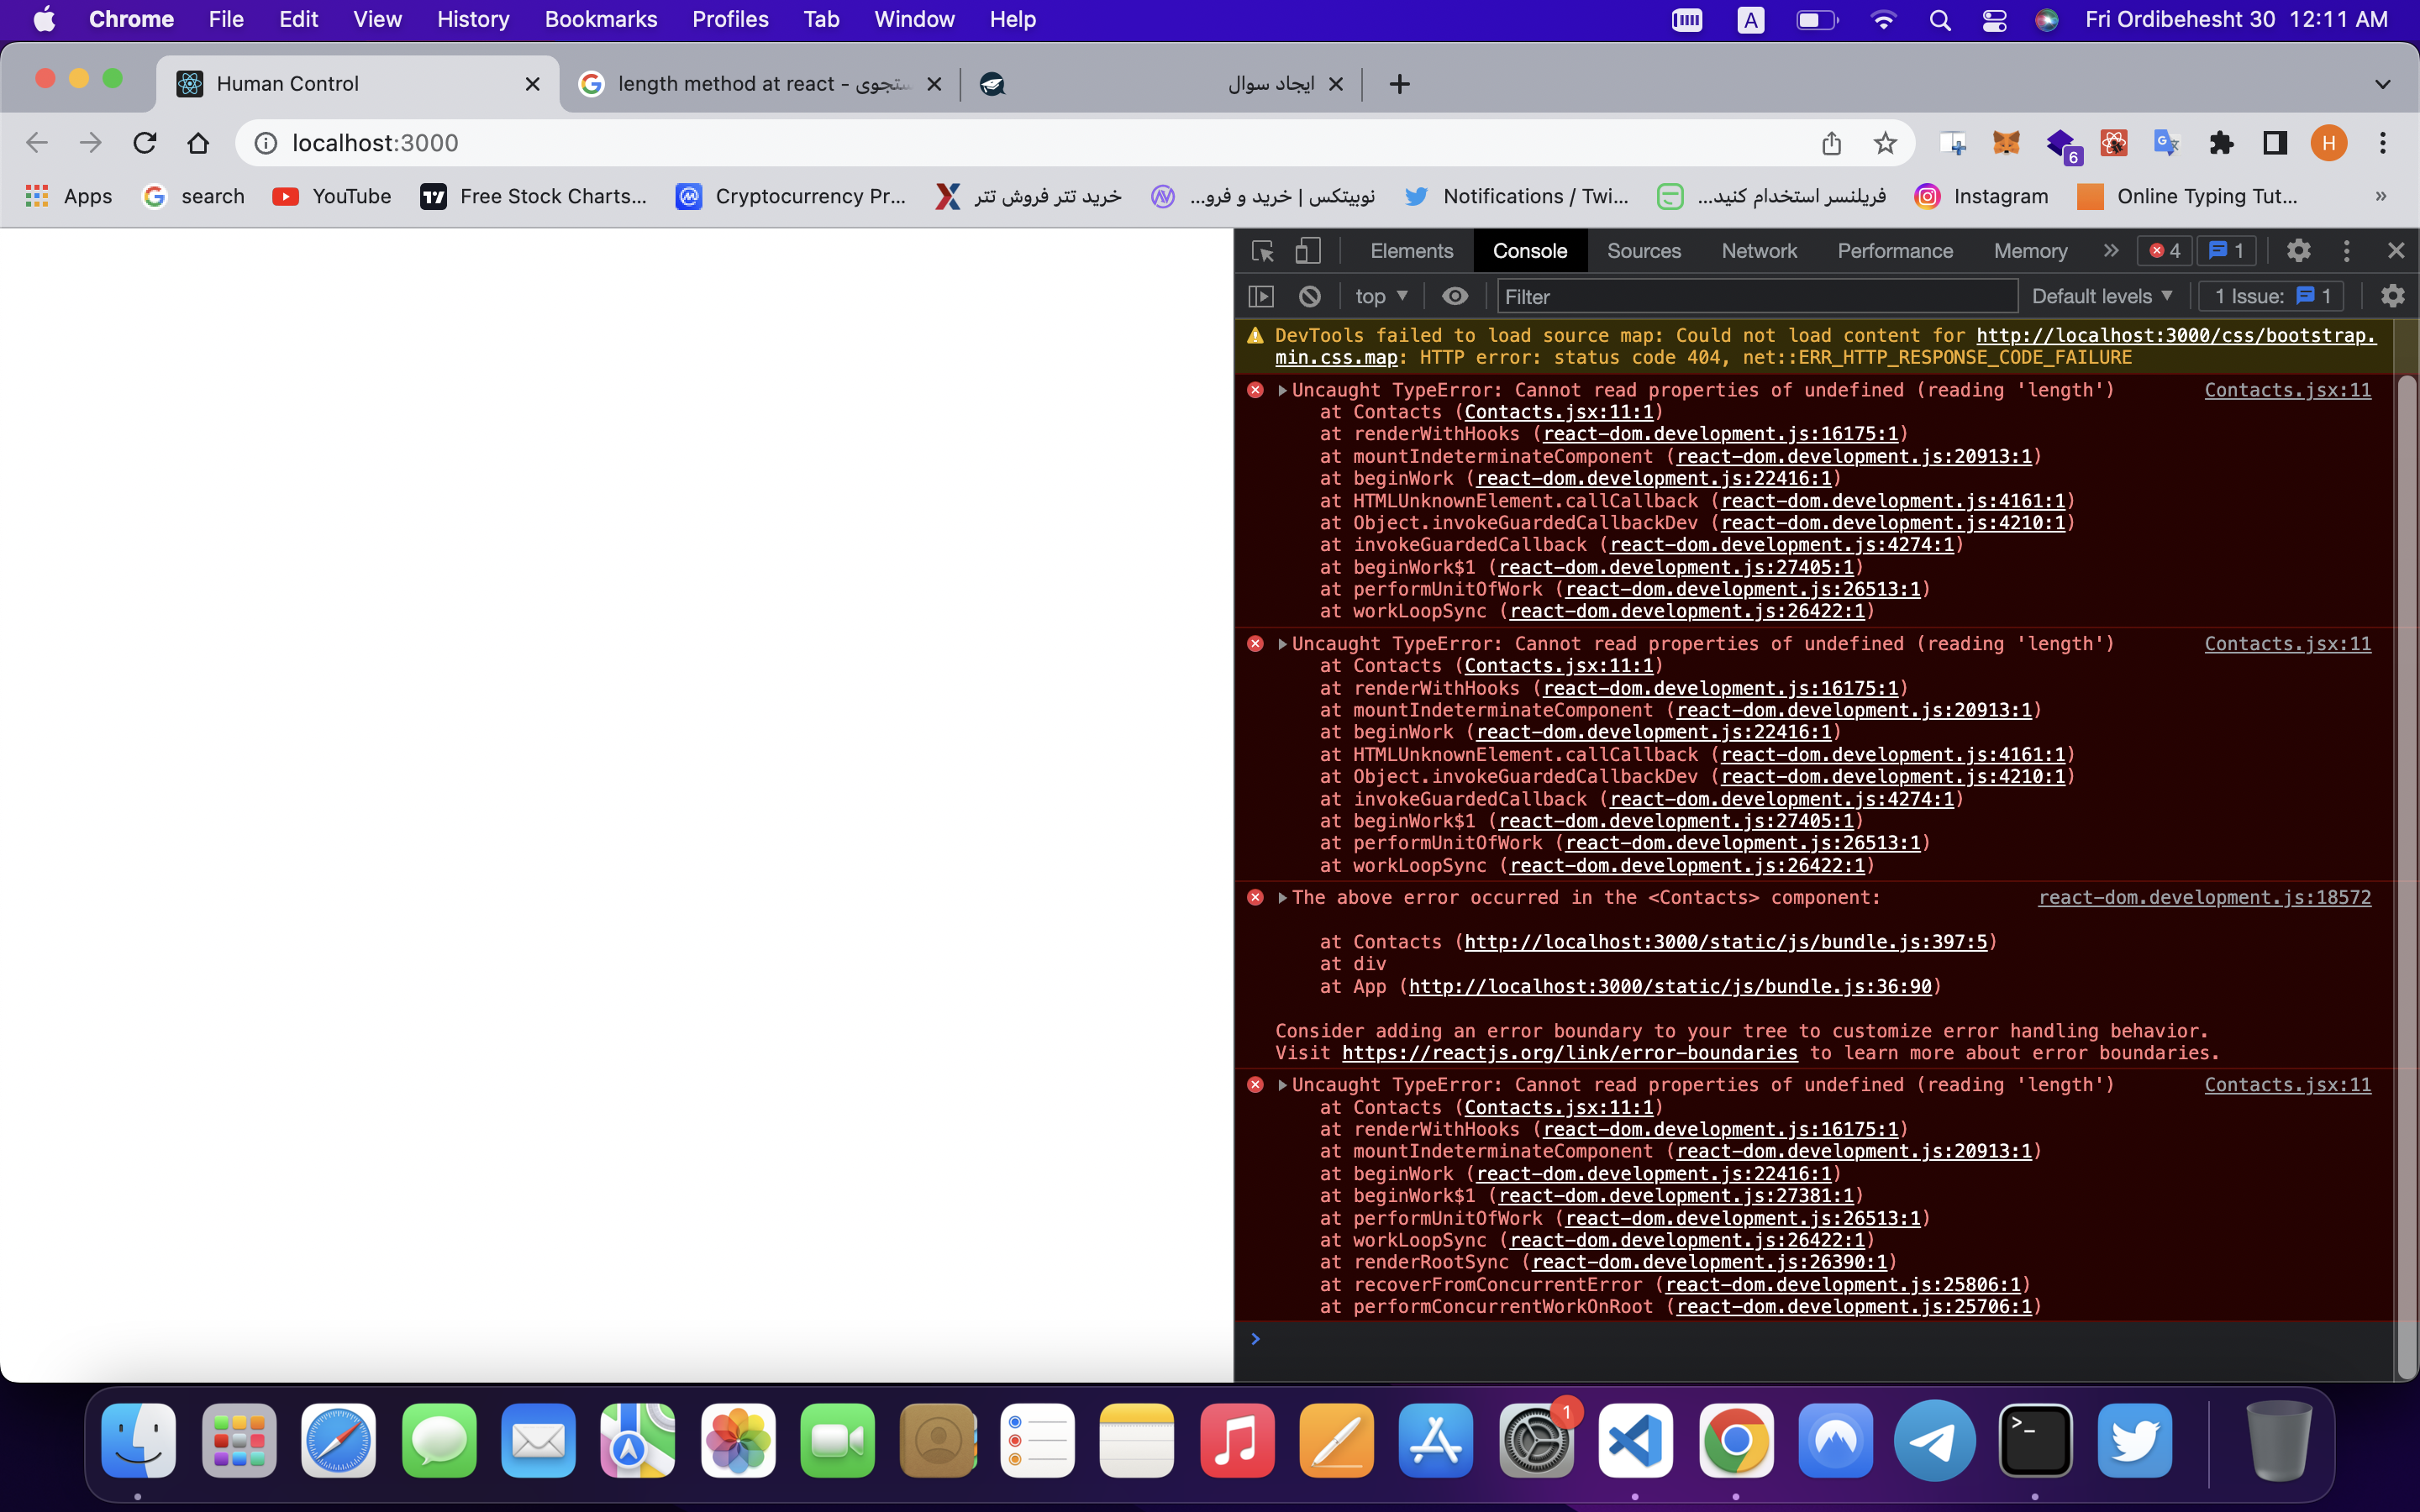Clear the console with the ban icon
This screenshot has width=2420, height=1512.
1310,296
